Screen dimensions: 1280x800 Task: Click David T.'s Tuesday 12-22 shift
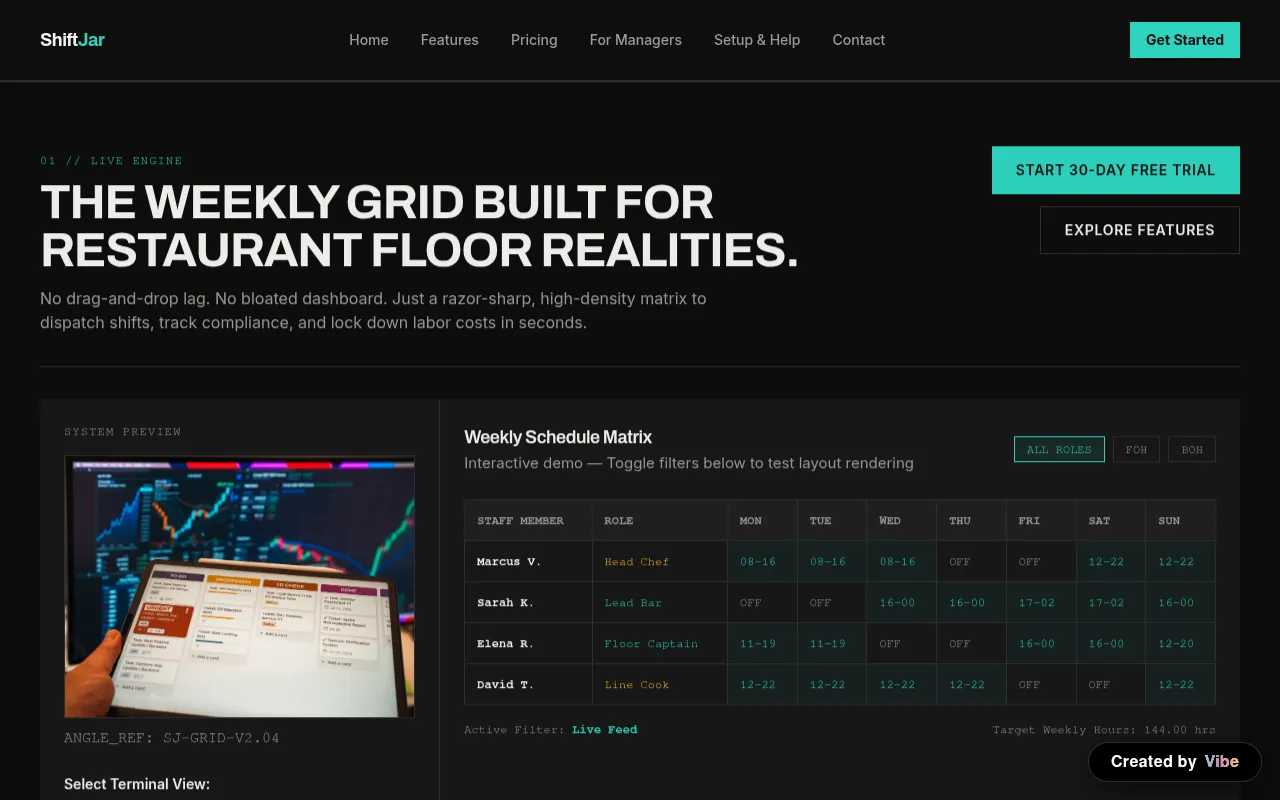pos(832,685)
